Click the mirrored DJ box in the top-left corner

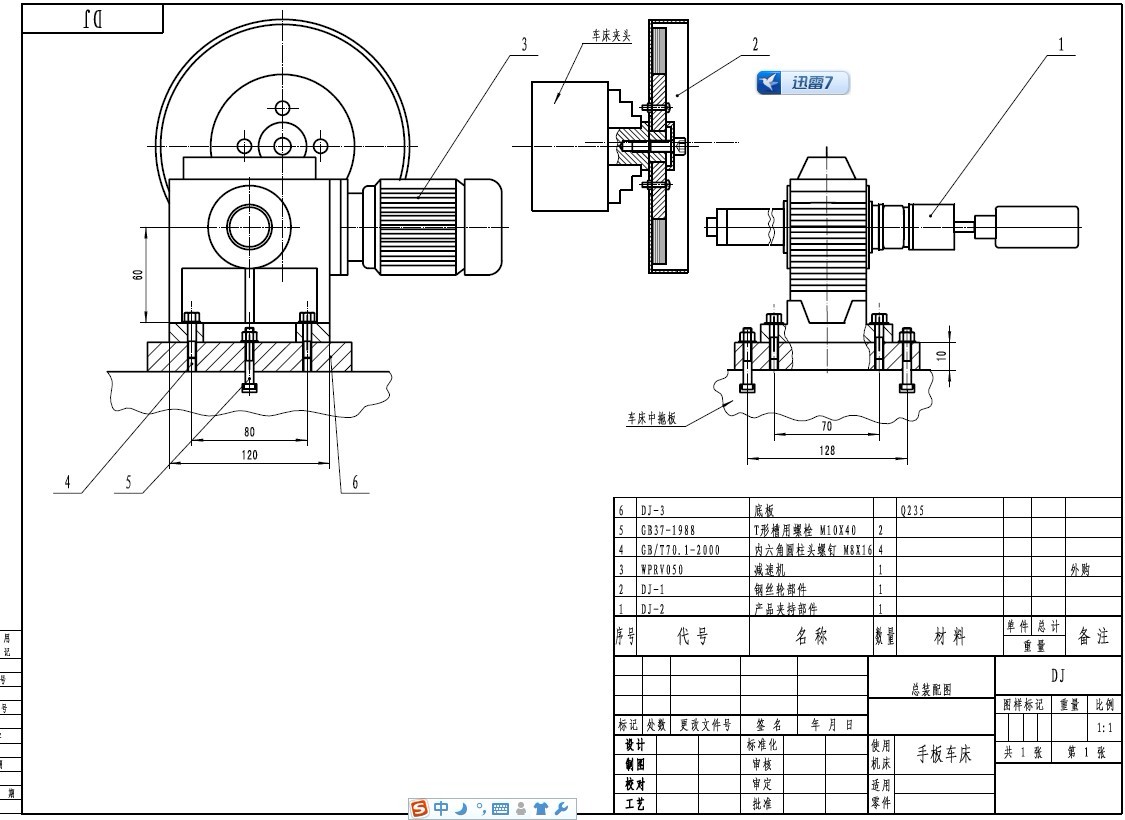(x=93, y=19)
